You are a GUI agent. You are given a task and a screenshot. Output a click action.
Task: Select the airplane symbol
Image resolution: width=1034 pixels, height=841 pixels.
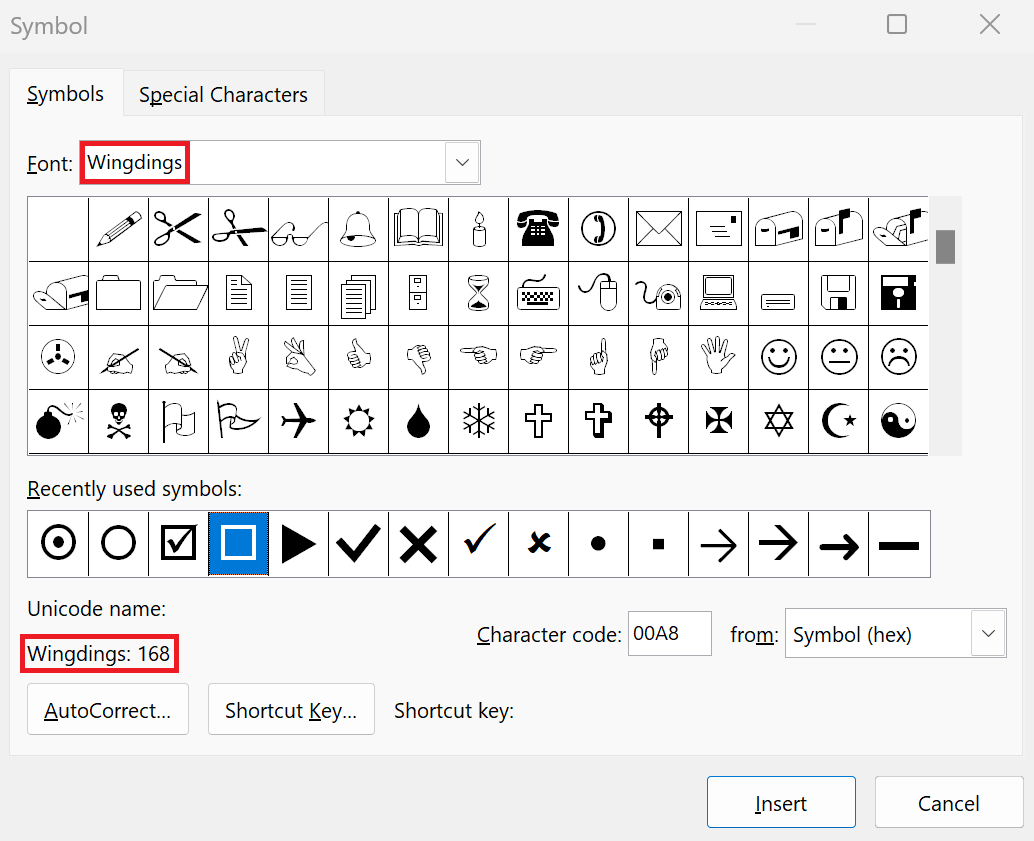point(298,421)
